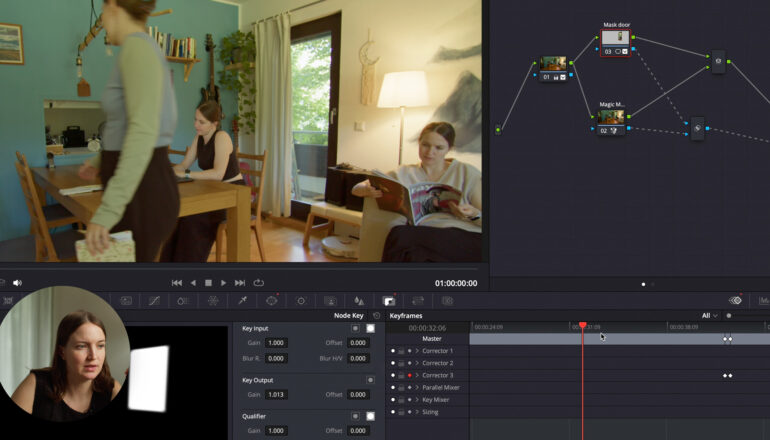Image resolution: width=770 pixels, height=440 pixels.
Task: Toggle Corrector 1 enable dot
Action: (x=393, y=351)
